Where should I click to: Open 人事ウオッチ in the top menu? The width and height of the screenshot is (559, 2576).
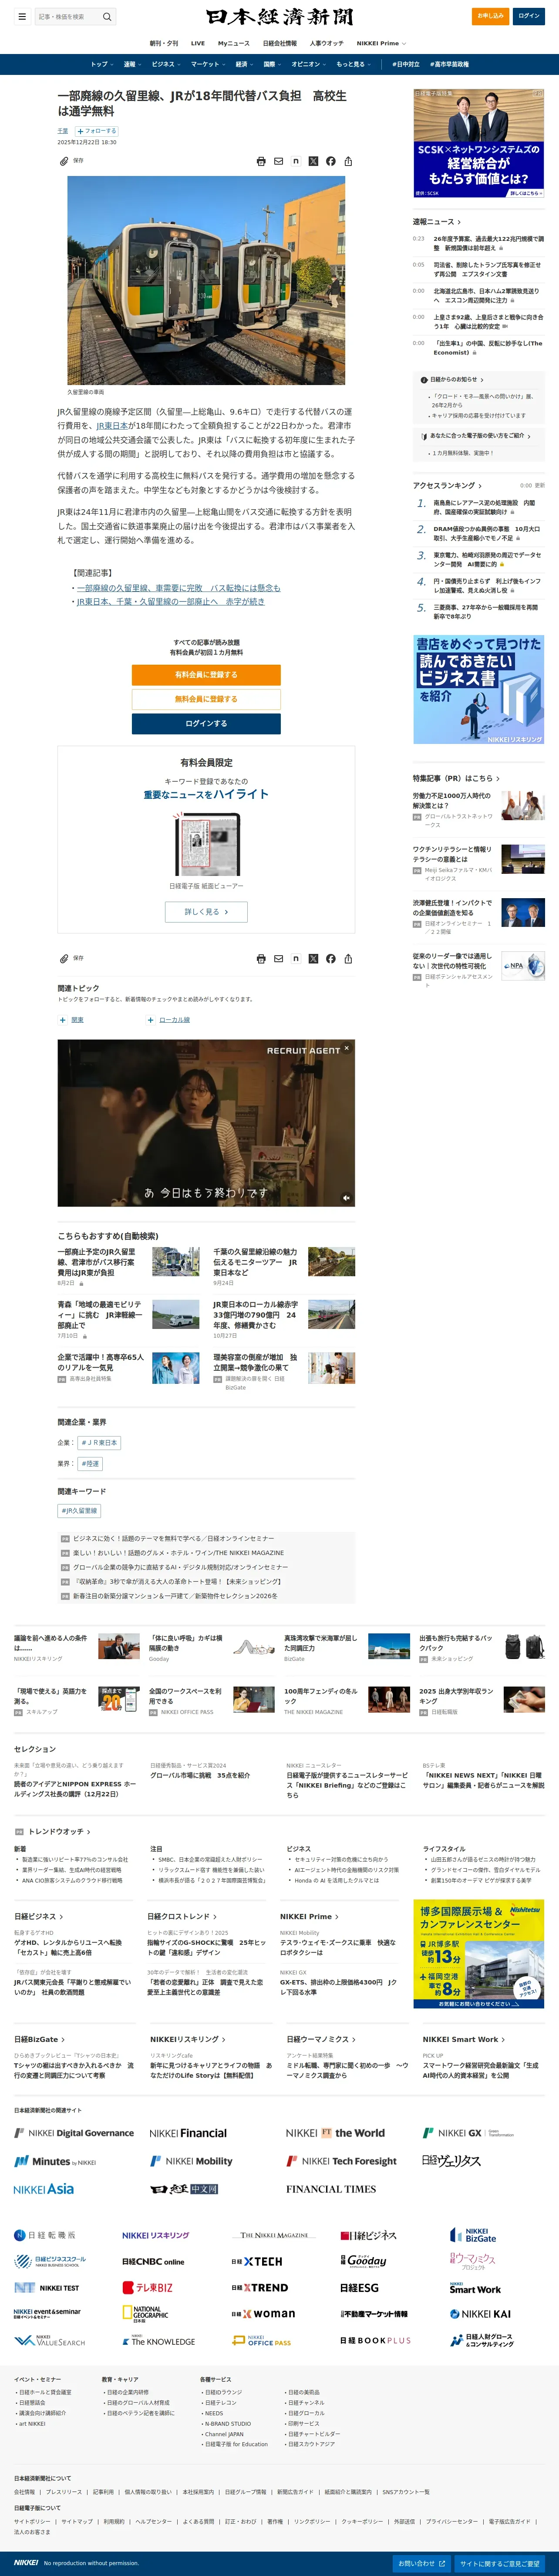(x=326, y=43)
